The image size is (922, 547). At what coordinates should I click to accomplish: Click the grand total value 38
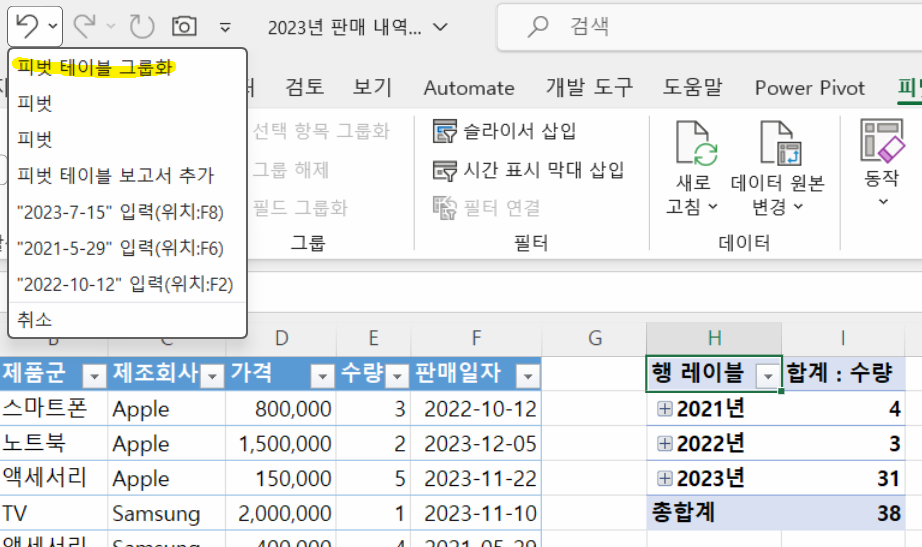(x=843, y=513)
